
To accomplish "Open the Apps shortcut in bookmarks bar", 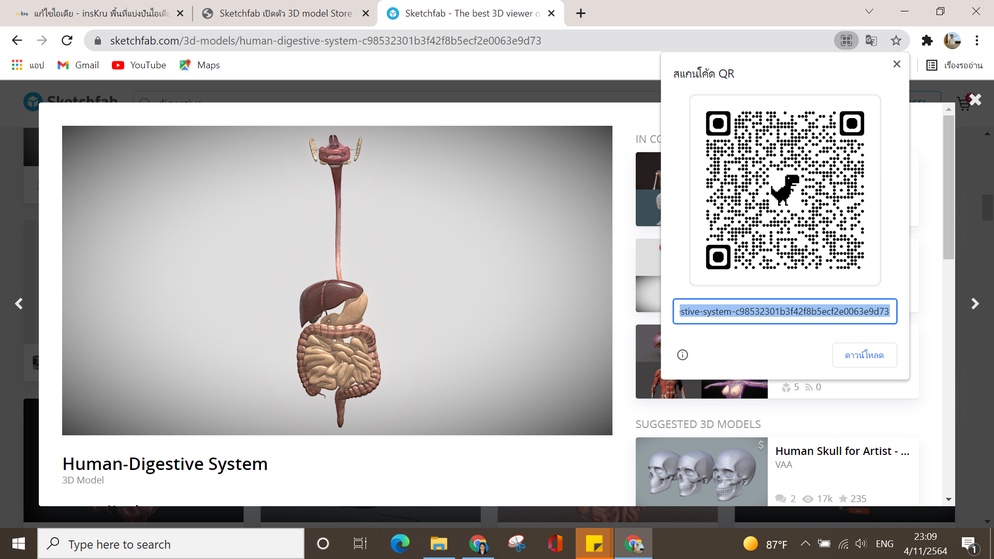I will [28, 65].
